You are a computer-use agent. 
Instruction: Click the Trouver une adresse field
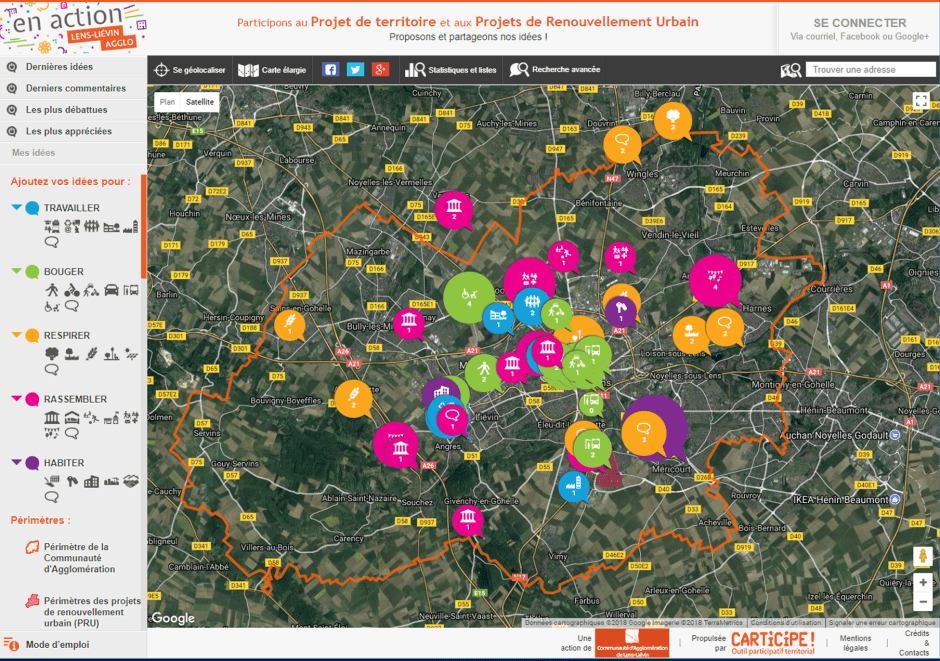click(x=871, y=70)
